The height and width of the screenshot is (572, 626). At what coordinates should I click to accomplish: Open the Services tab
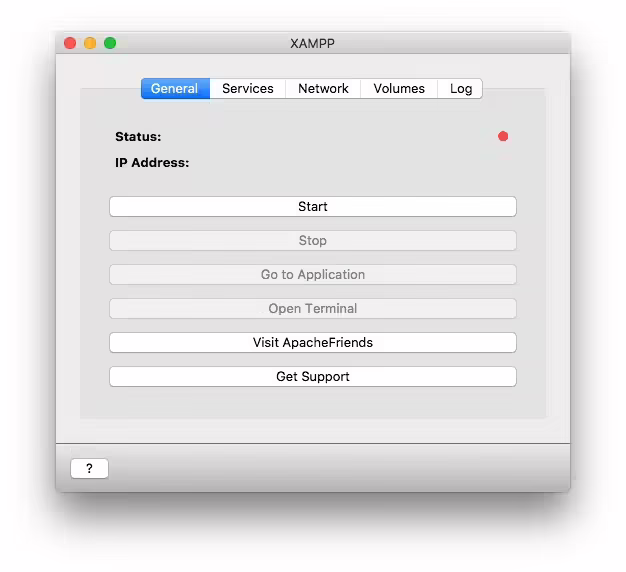pyautogui.click(x=248, y=88)
